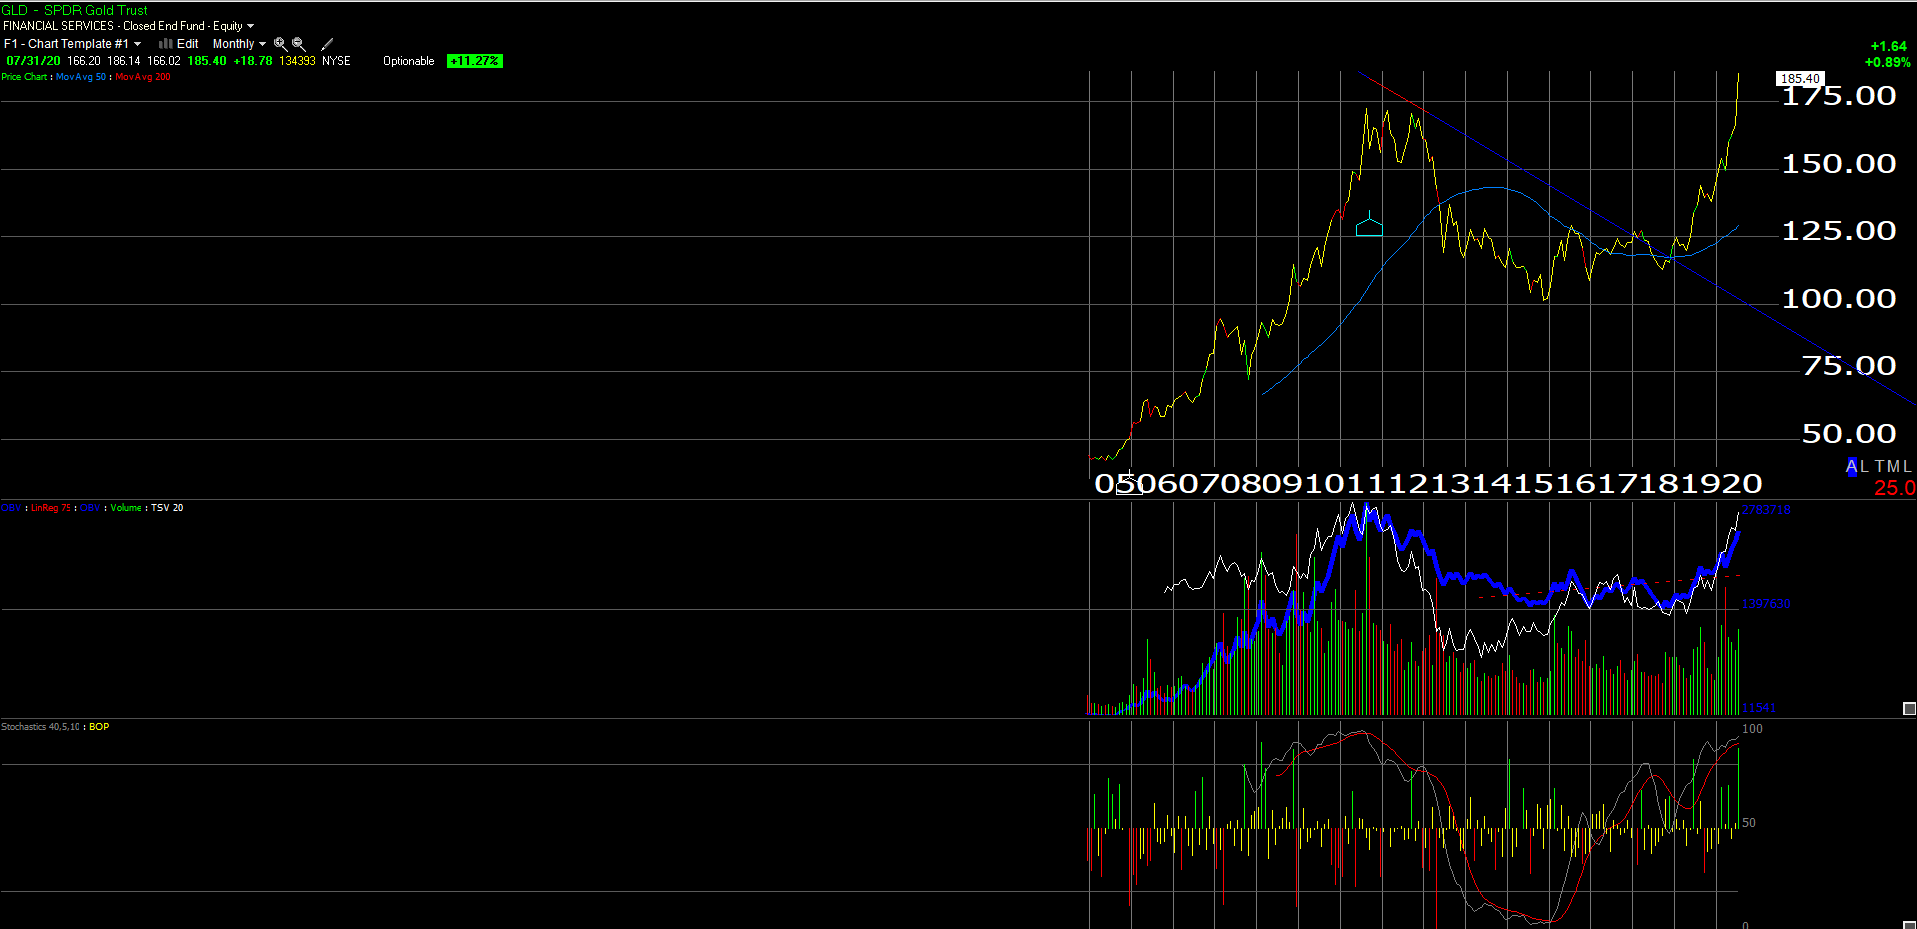Click the Stochastics 40,5,10 indicator label
This screenshot has height=929, width=1917.
(40, 727)
